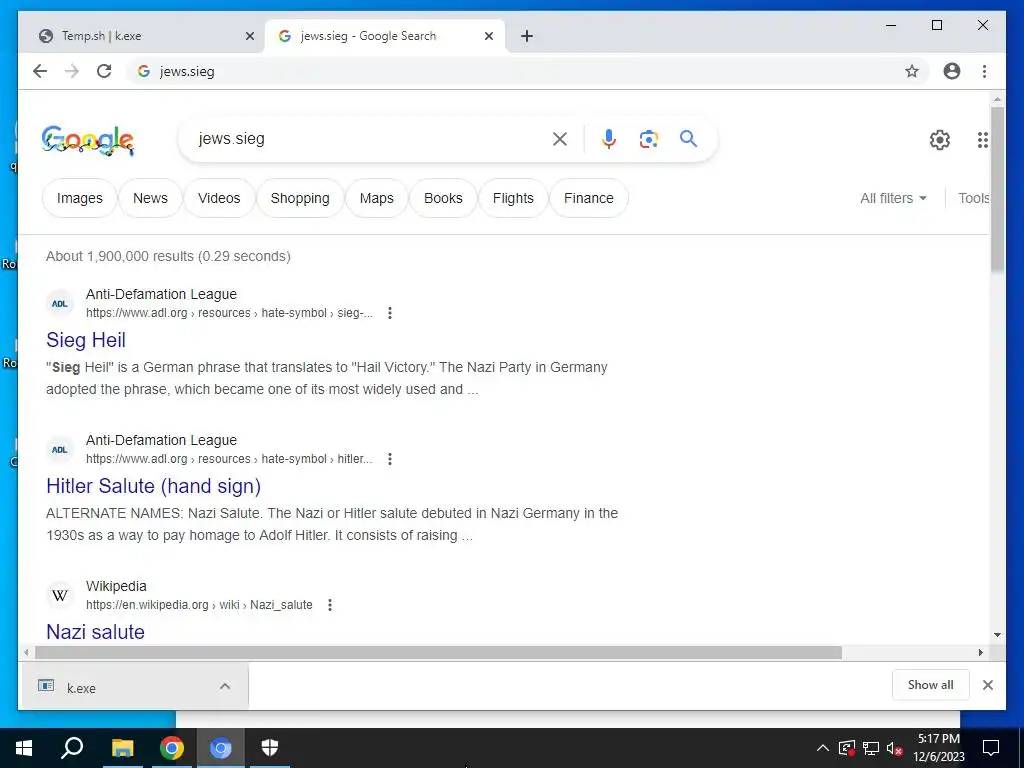1024x768 pixels.
Task: Click the scroll down arrow
Action: (x=997, y=635)
